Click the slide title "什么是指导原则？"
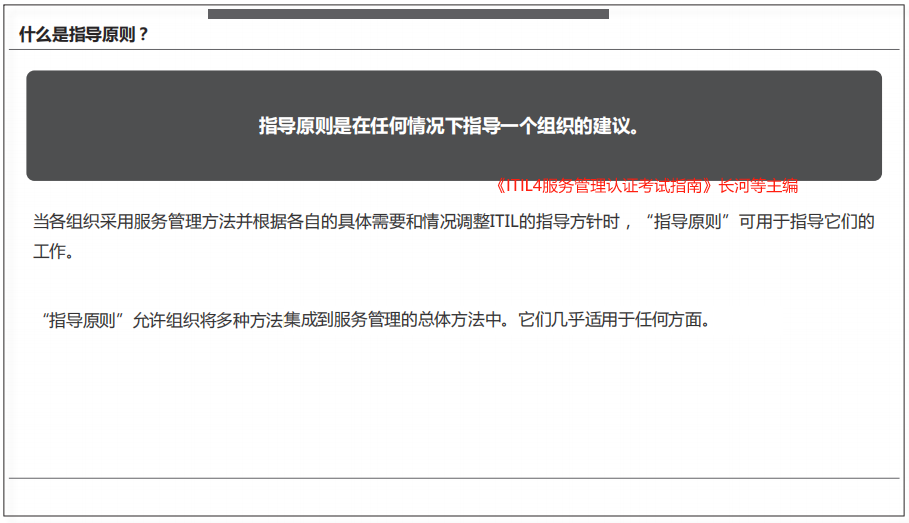 pos(84,34)
